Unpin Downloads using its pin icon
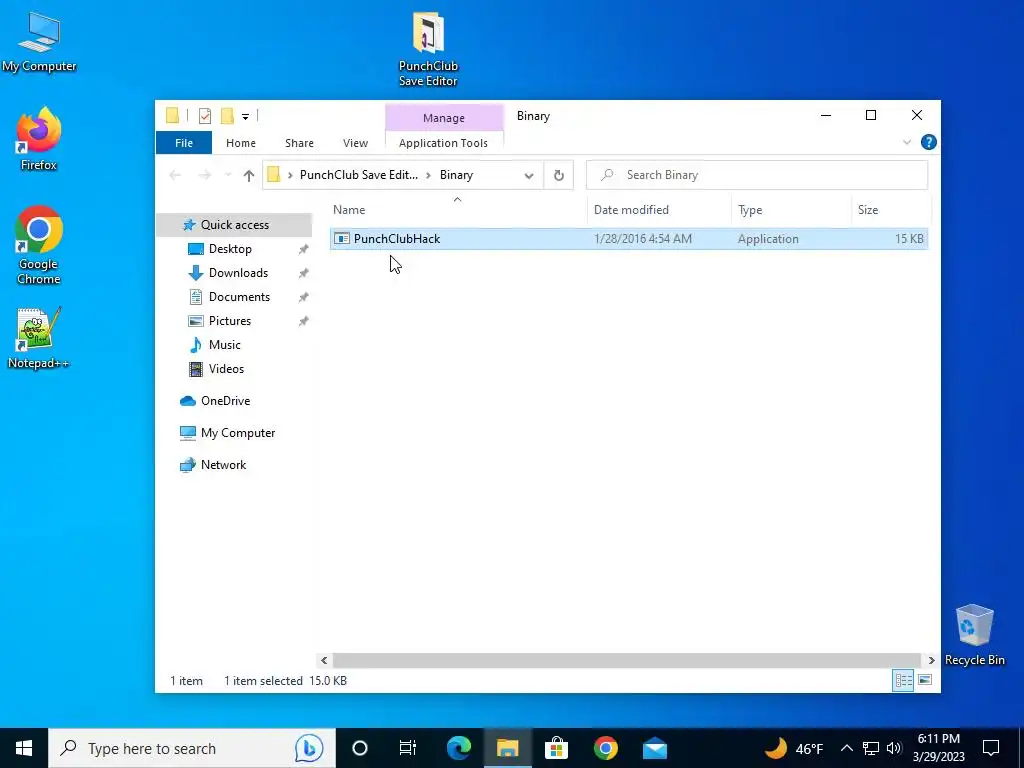The width and height of the screenshot is (1024, 768). click(x=304, y=274)
